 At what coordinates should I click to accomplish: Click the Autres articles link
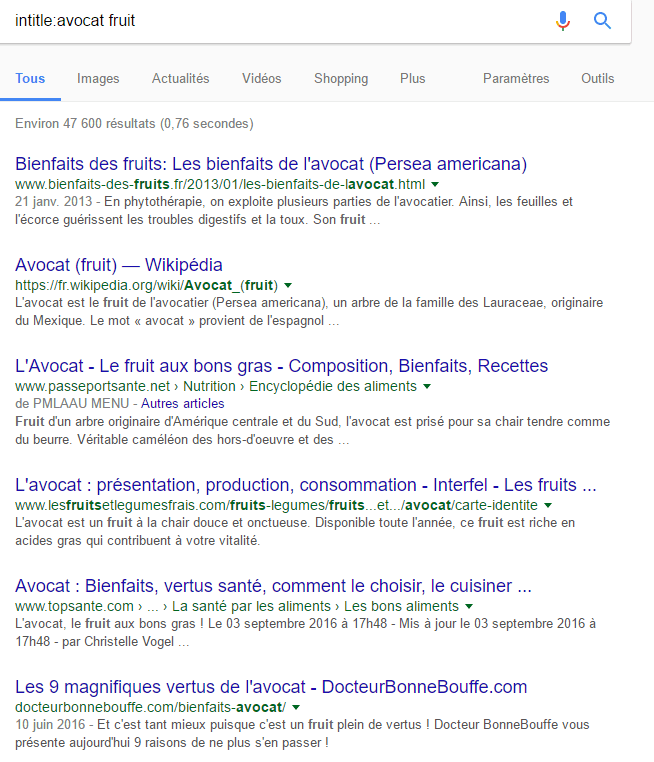[x=183, y=404]
